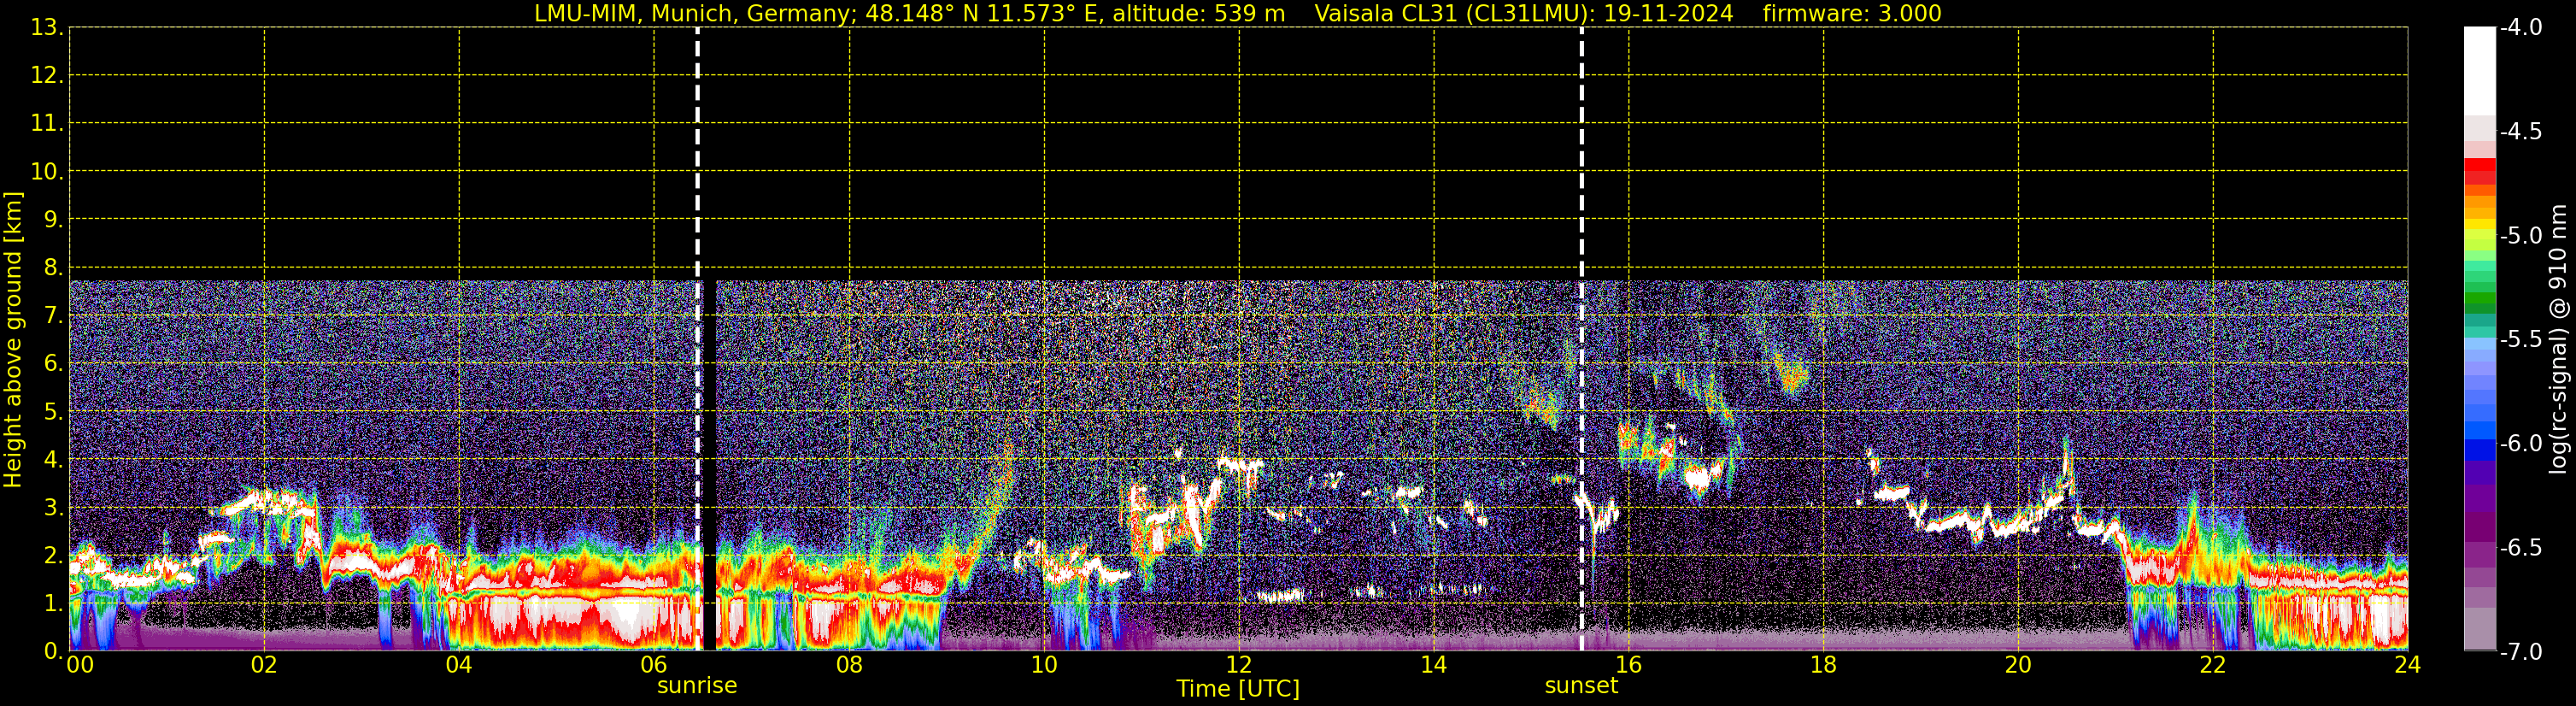Screen dimensions: 2576x706
Task: Click the time axis tick label '24'
Action: (2408, 666)
